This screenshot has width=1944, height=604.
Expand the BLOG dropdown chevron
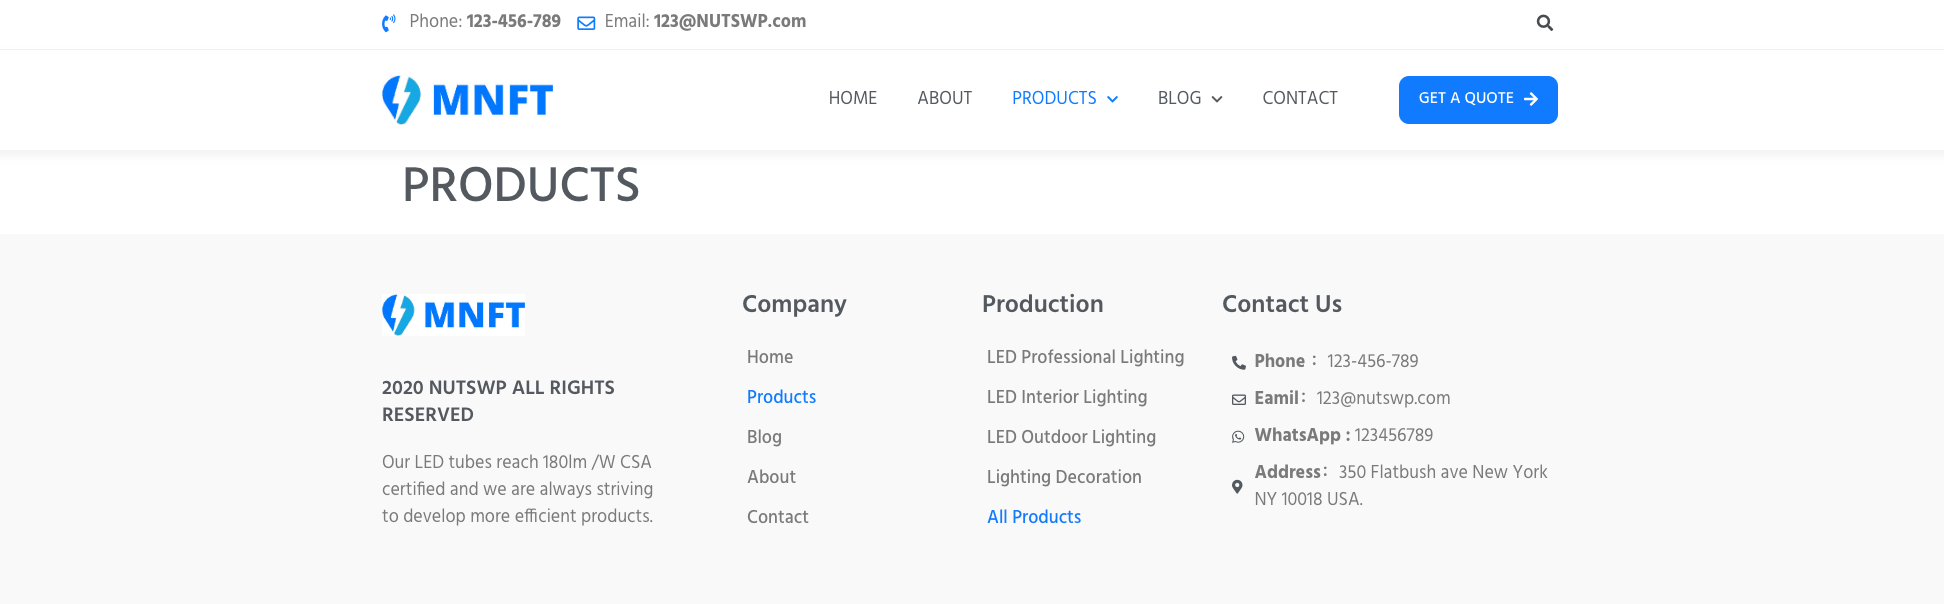1217,99
